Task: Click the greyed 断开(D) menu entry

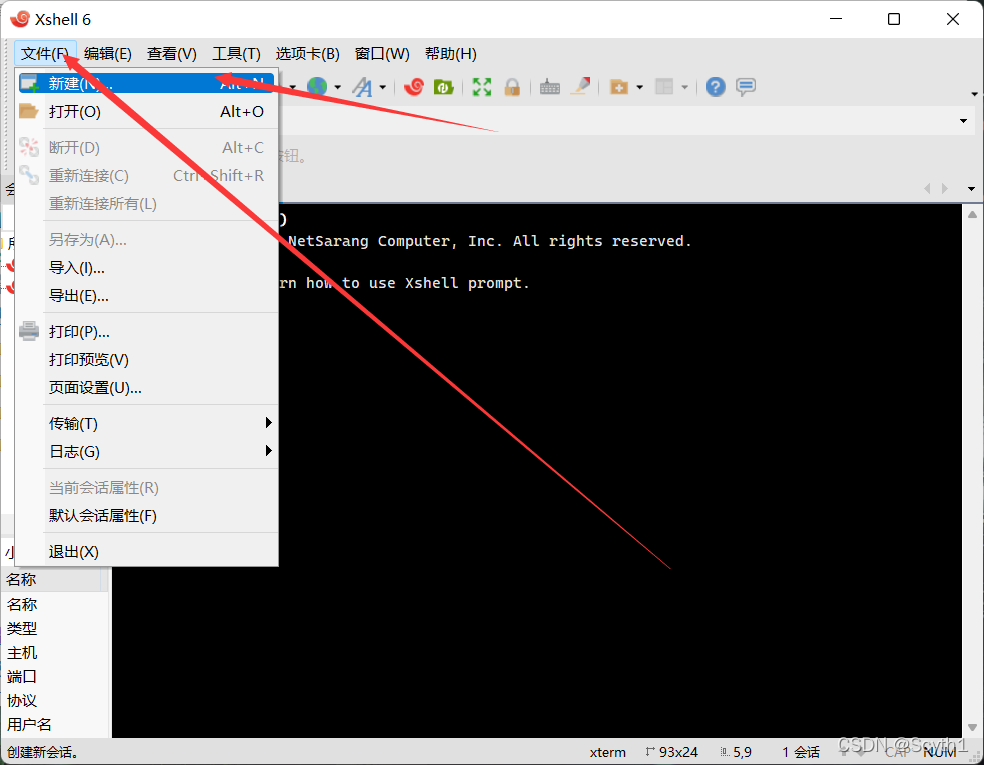Action: 147,147
